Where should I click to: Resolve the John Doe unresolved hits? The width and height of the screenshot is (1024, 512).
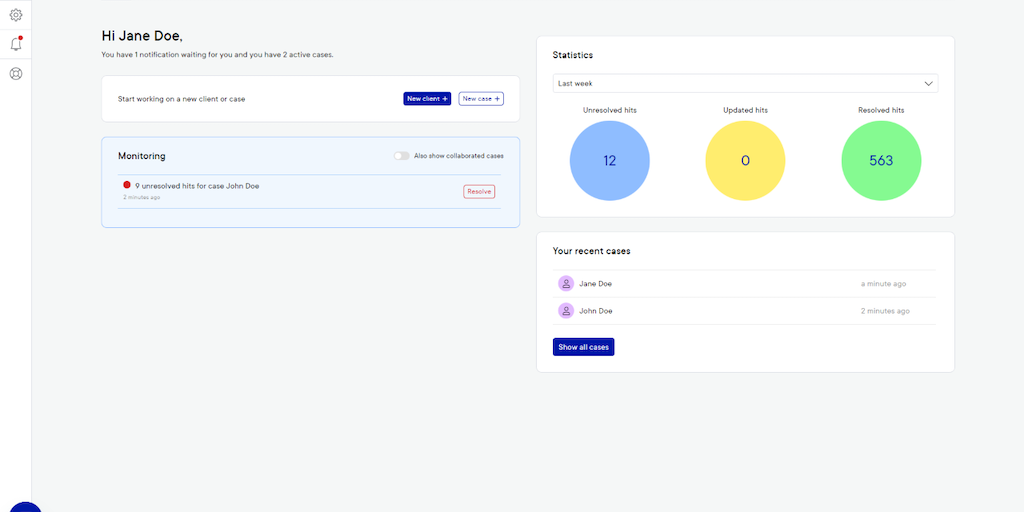[x=479, y=191]
